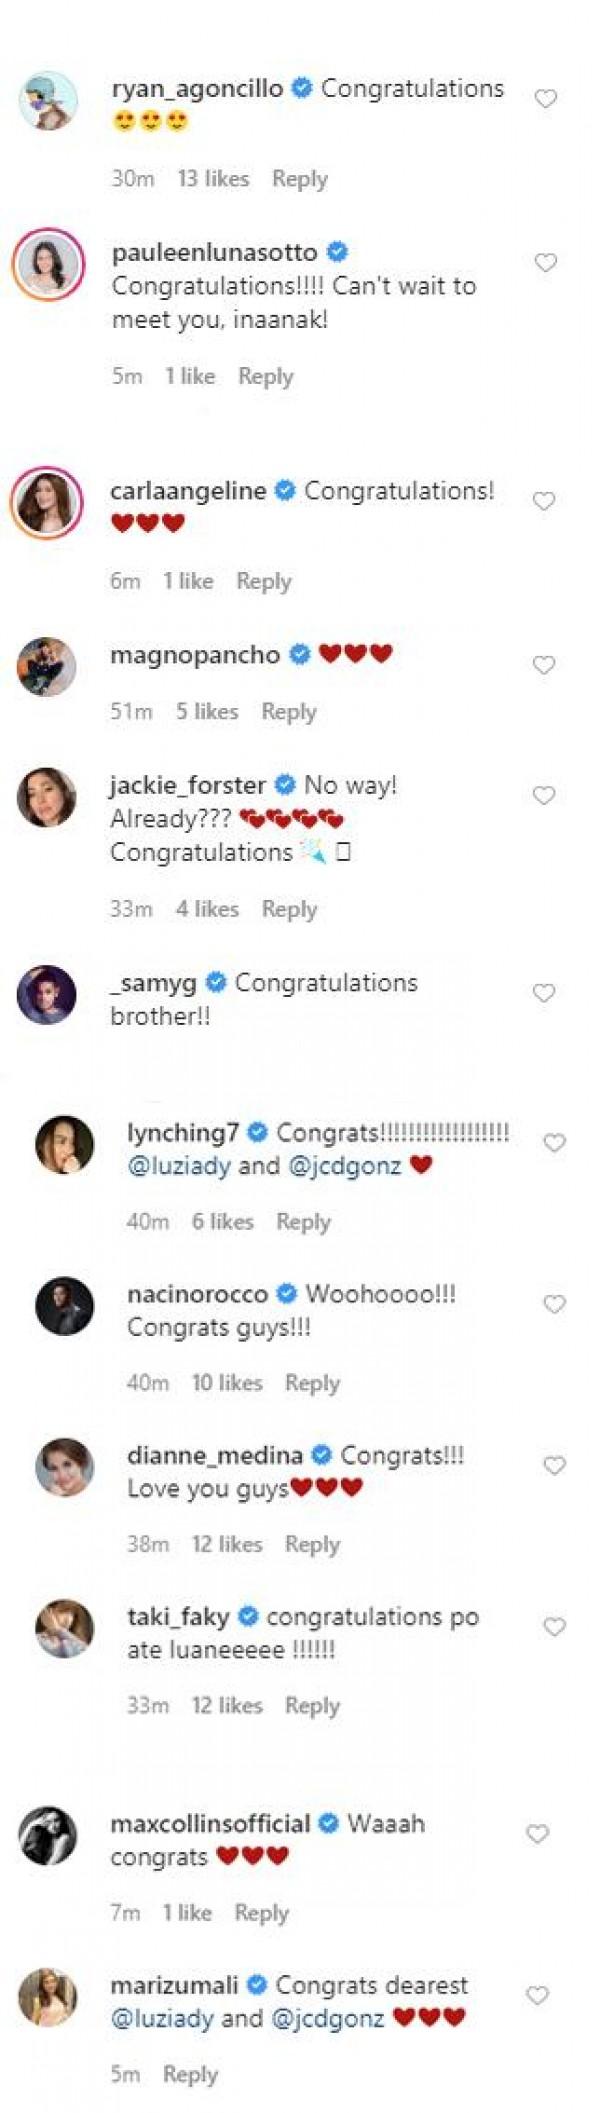Toggle like on dianne_medina's comment
The width and height of the screenshot is (600, 2113).
pos(554,1465)
